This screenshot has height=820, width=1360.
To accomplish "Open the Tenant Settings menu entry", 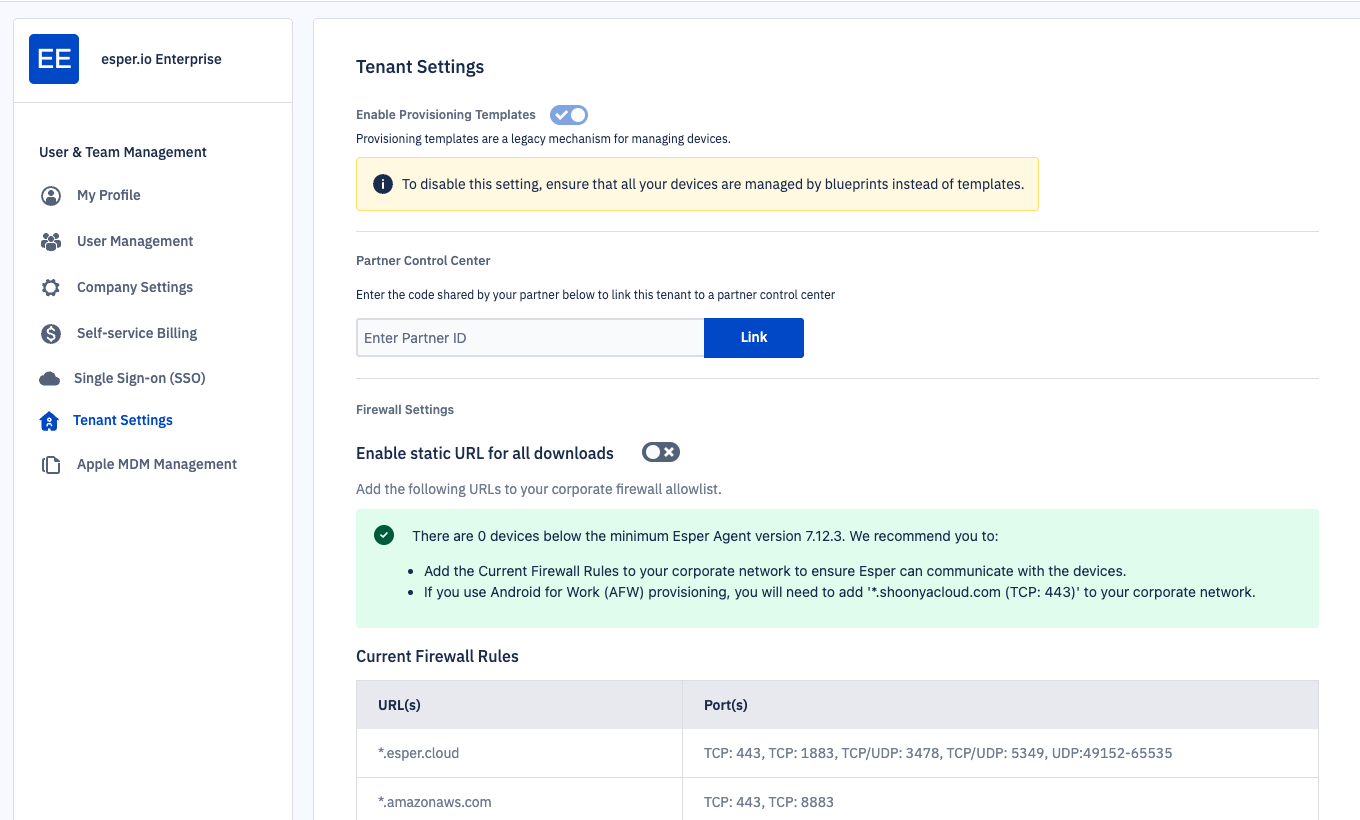I will [122, 420].
